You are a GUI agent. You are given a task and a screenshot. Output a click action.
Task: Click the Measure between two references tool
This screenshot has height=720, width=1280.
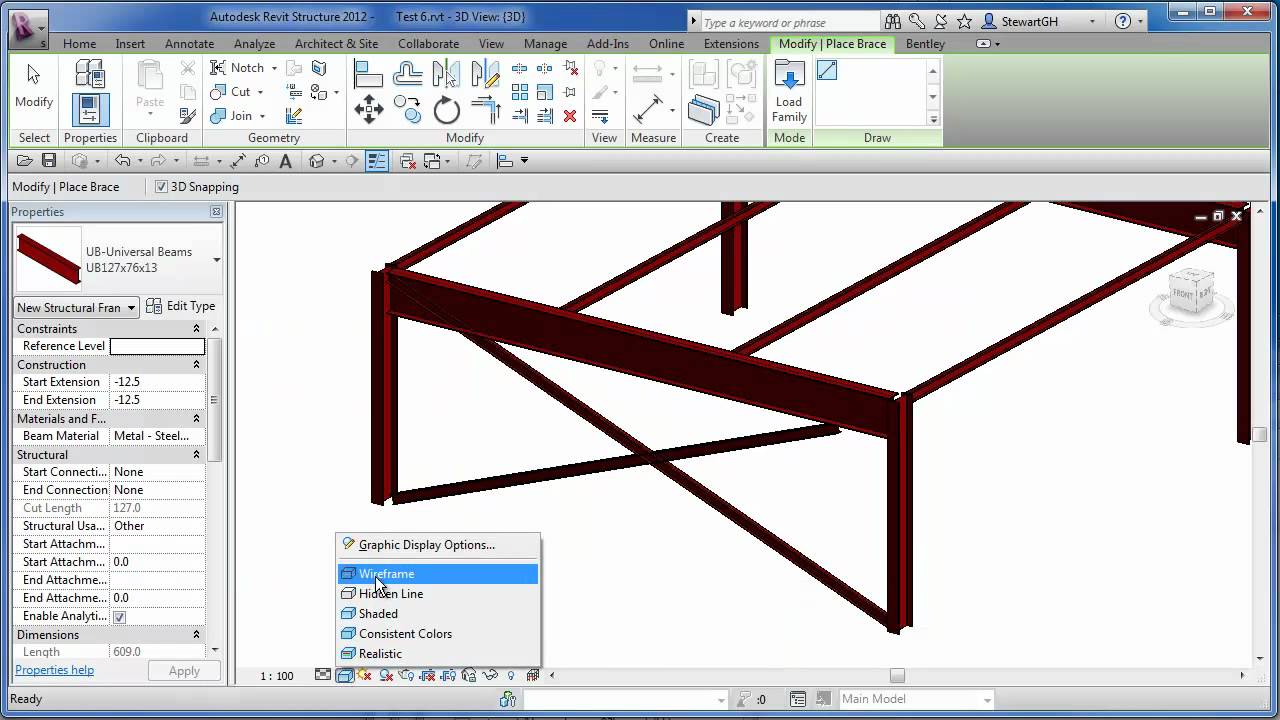click(648, 109)
